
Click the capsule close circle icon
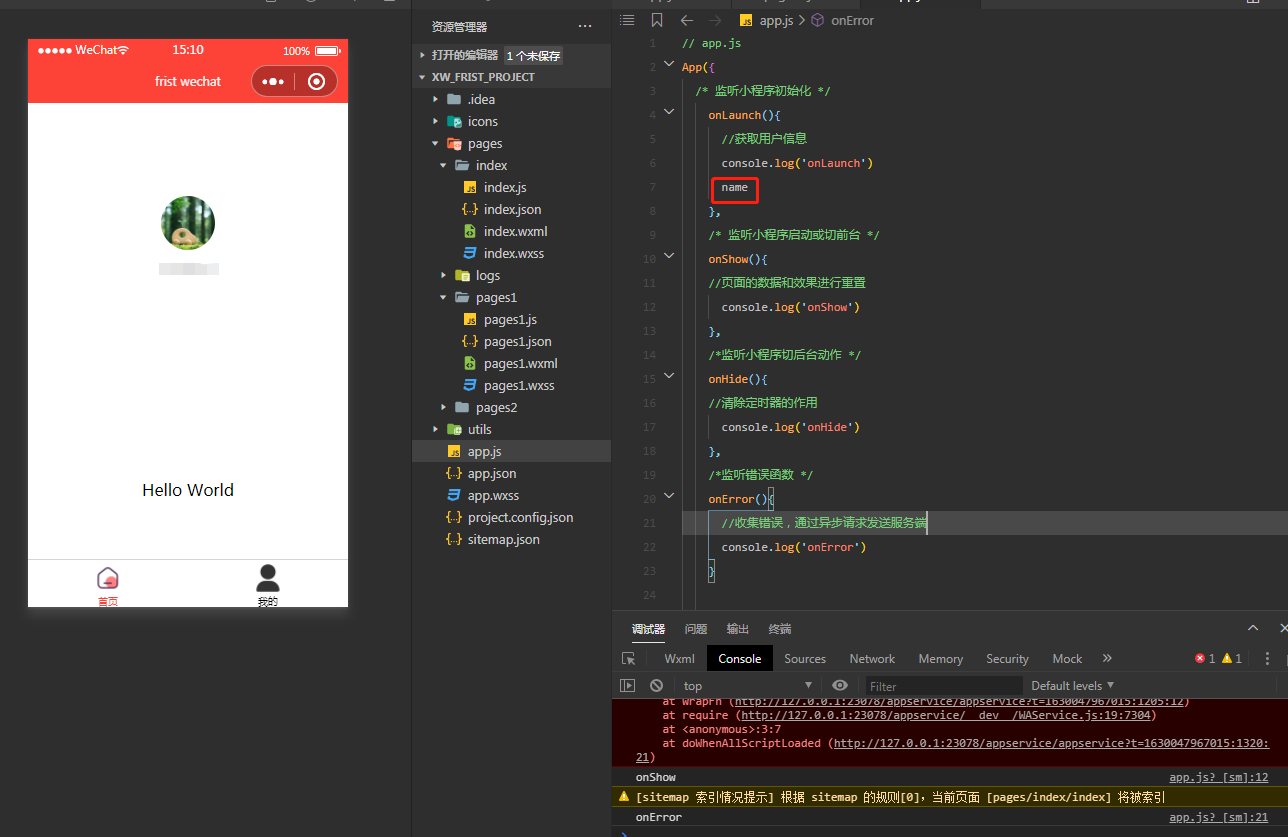(x=316, y=82)
